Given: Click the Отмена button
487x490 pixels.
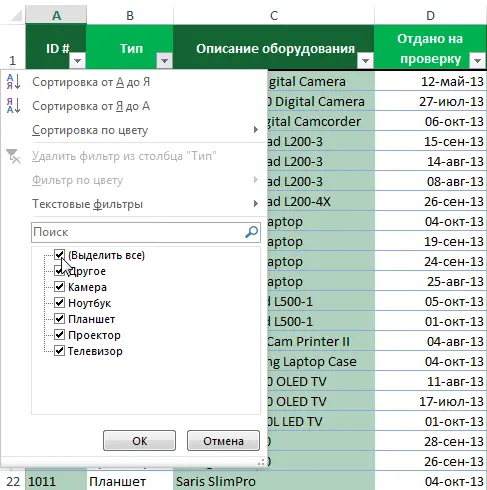Looking at the screenshot, I should click(223, 441).
